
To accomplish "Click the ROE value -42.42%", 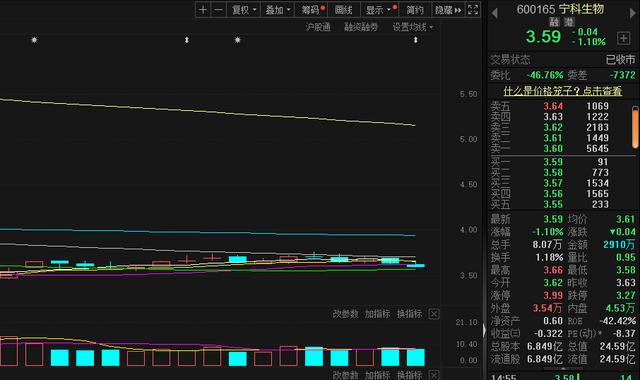I will pyautogui.click(x=618, y=321).
